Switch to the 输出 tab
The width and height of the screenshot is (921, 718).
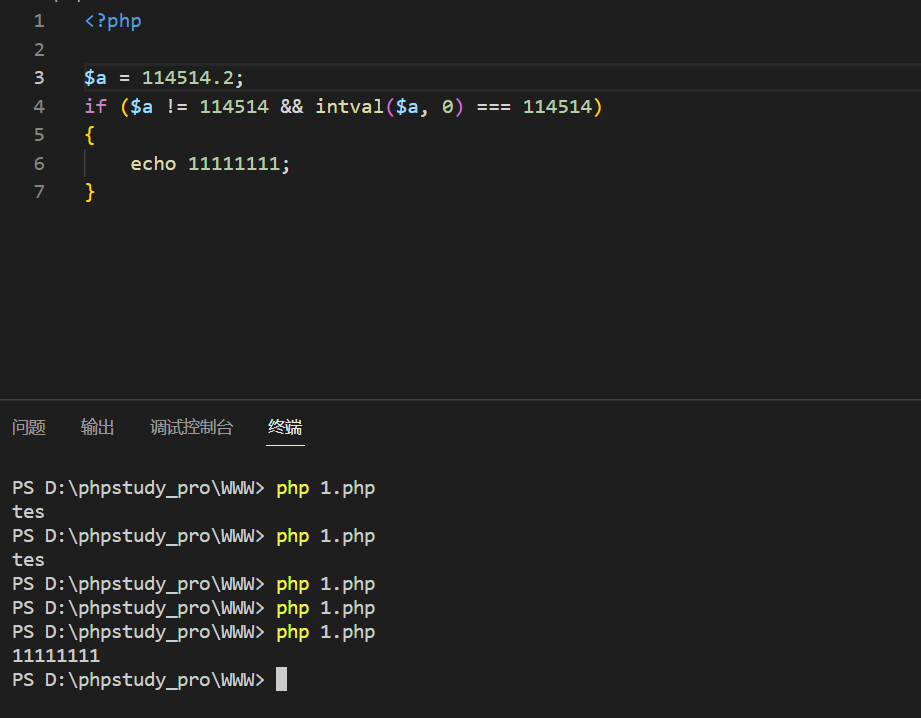pyautogui.click(x=98, y=427)
